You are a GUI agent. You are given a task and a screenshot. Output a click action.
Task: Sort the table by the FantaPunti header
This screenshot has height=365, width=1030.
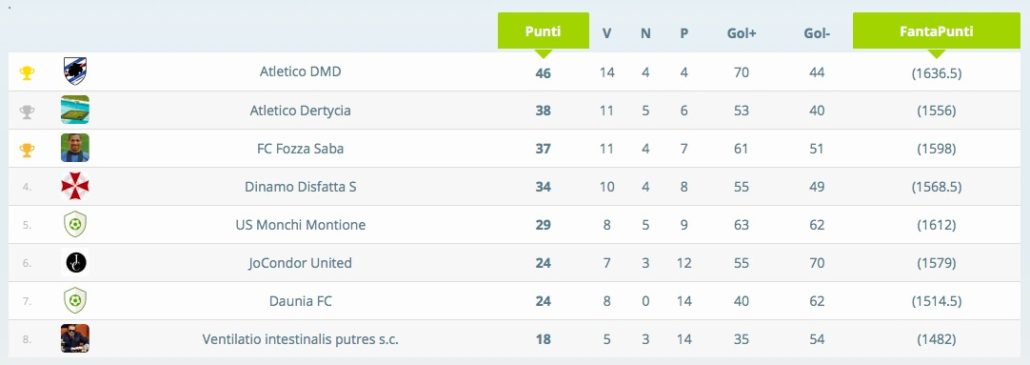936,31
